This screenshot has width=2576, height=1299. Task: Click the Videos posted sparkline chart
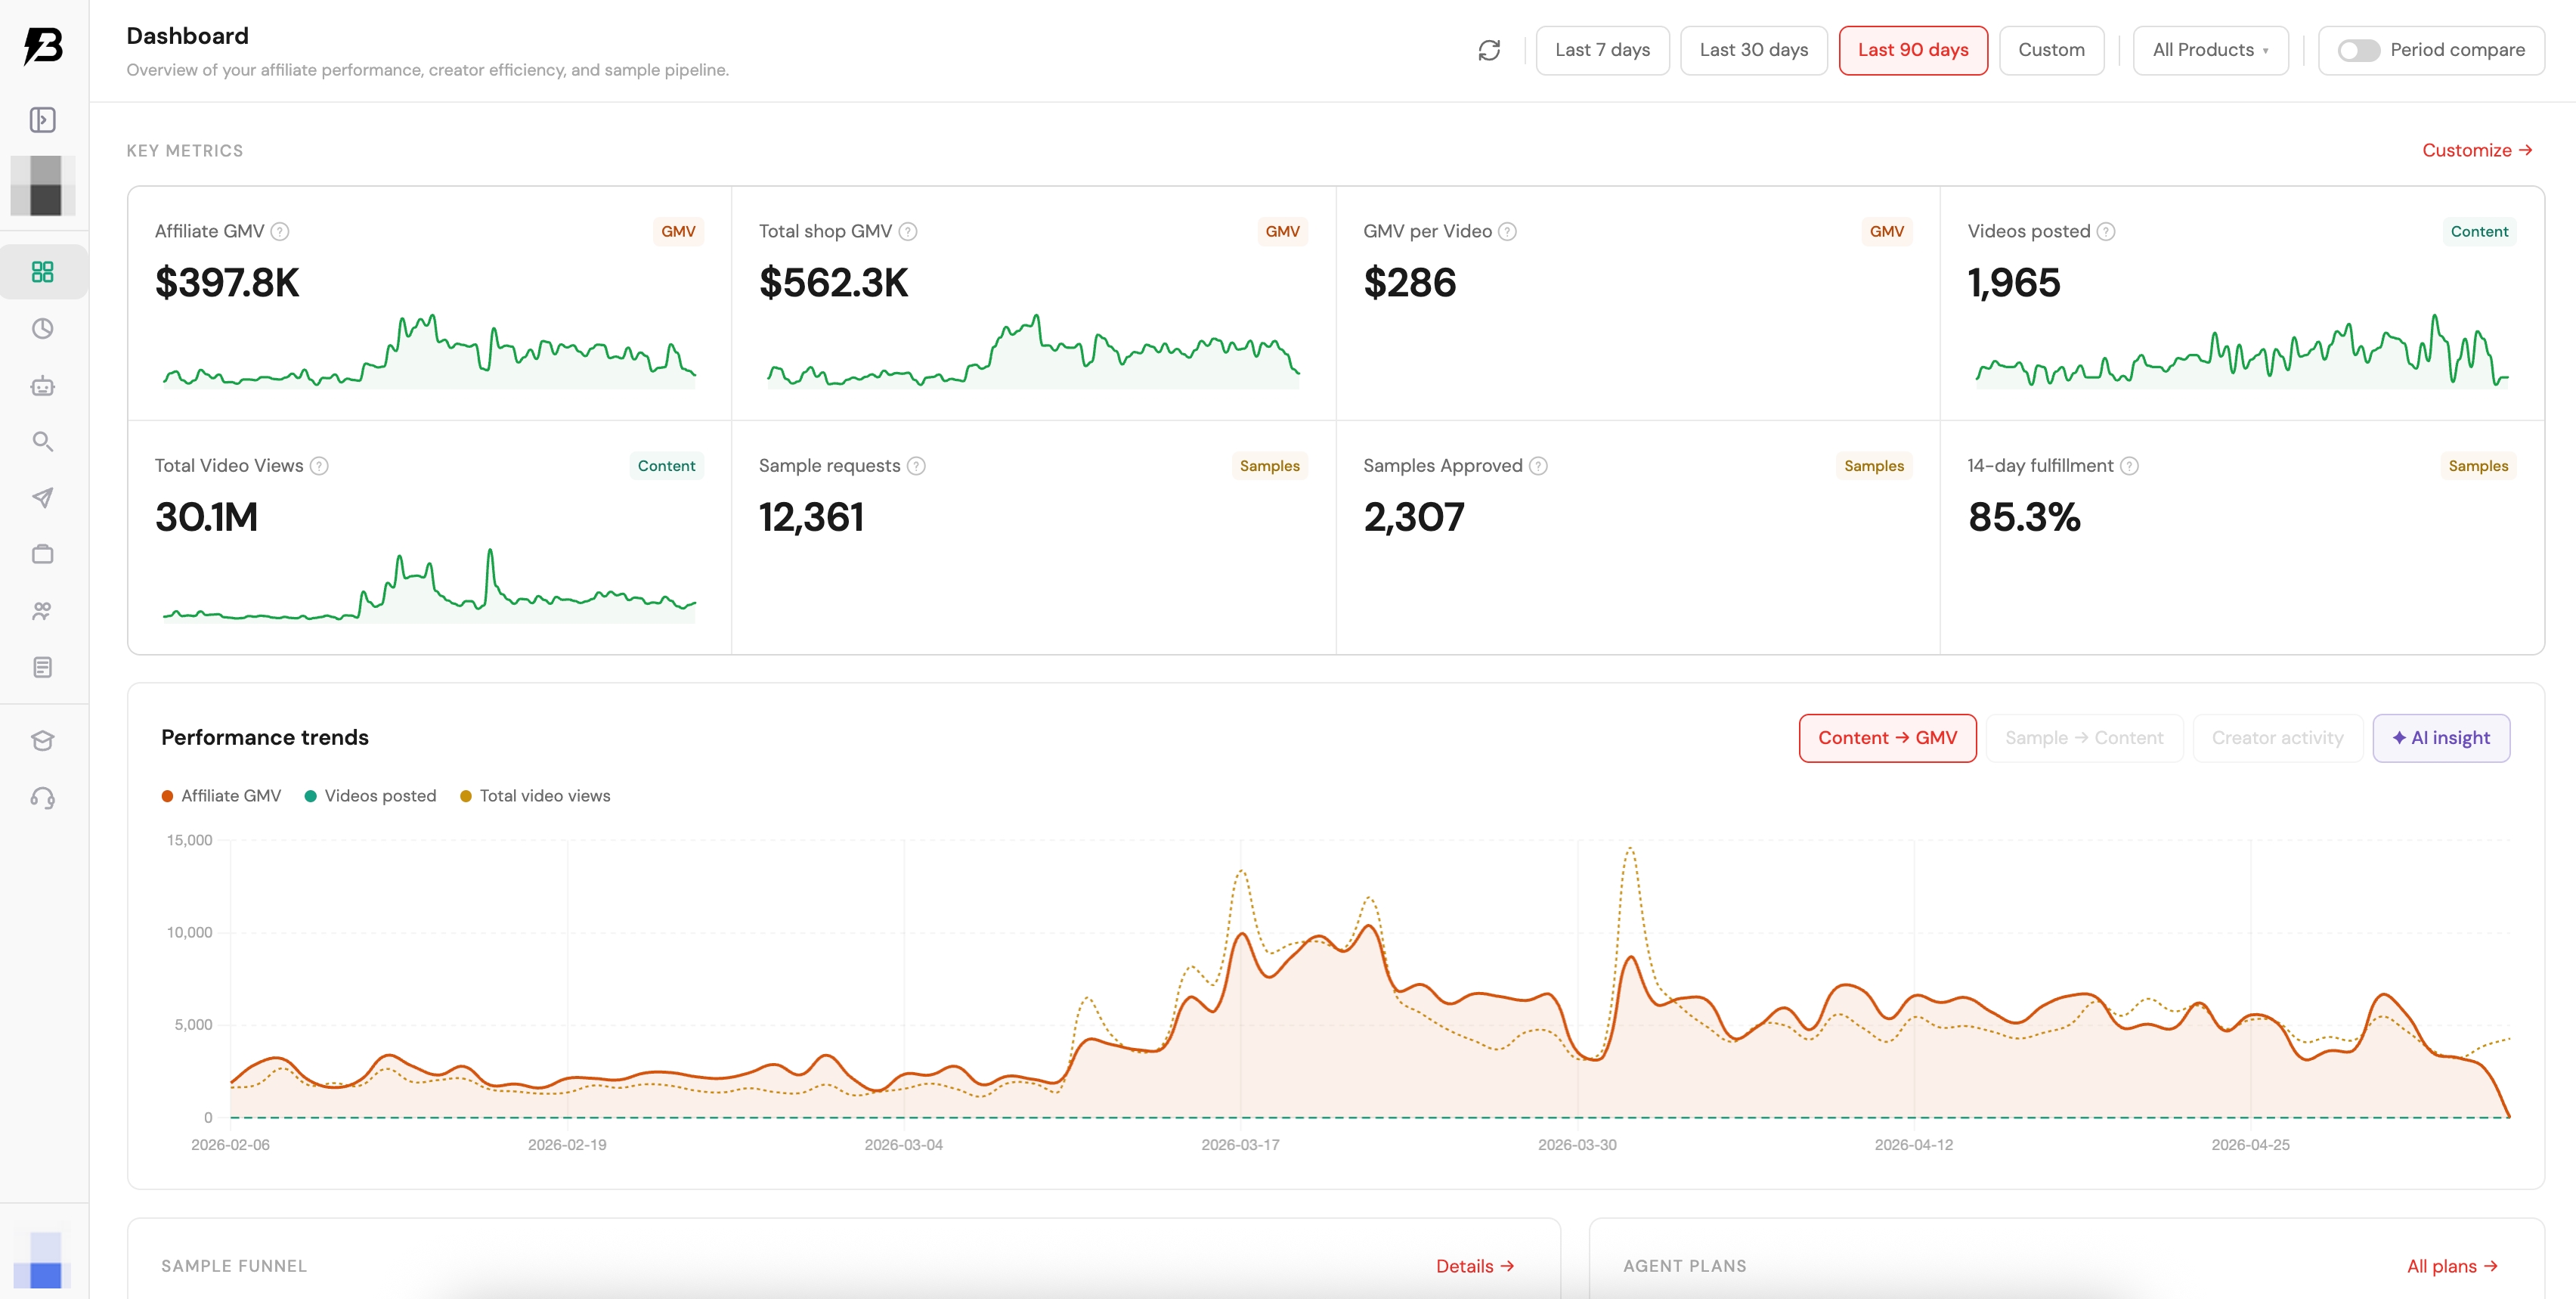[2242, 352]
